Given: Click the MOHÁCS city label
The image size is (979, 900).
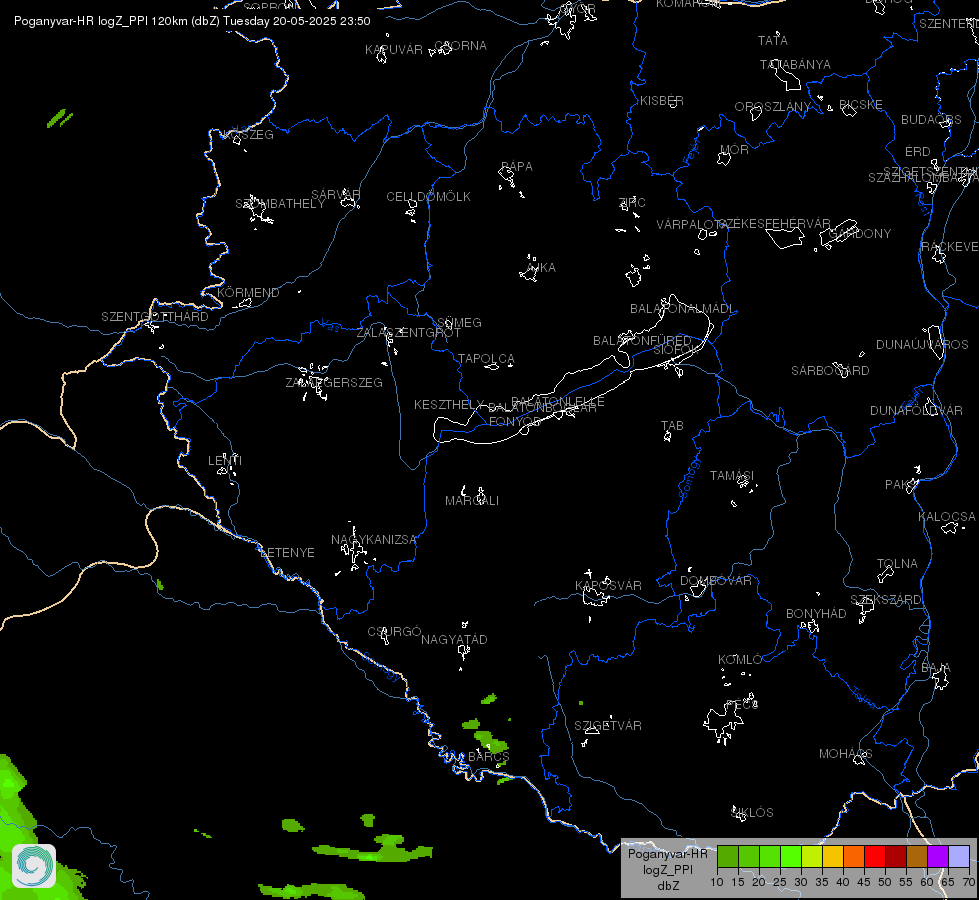Looking at the screenshot, I should [846, 754].
